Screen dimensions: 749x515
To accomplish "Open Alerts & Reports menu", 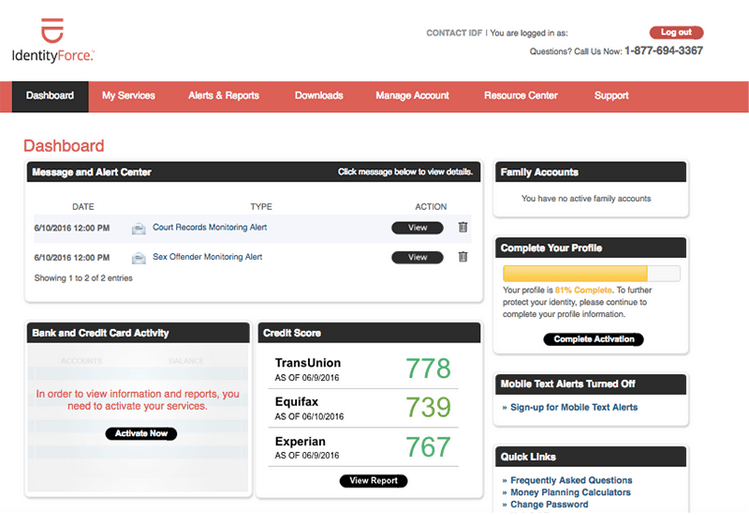I will point(224,96).
